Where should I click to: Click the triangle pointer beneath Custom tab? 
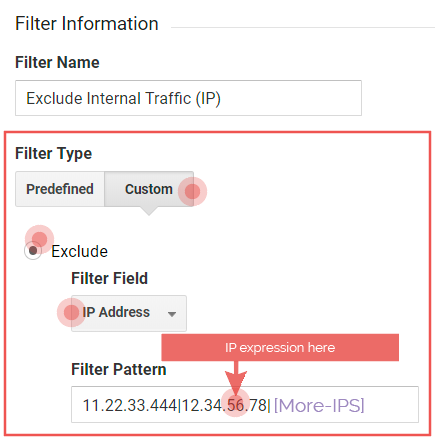[149, 211]
